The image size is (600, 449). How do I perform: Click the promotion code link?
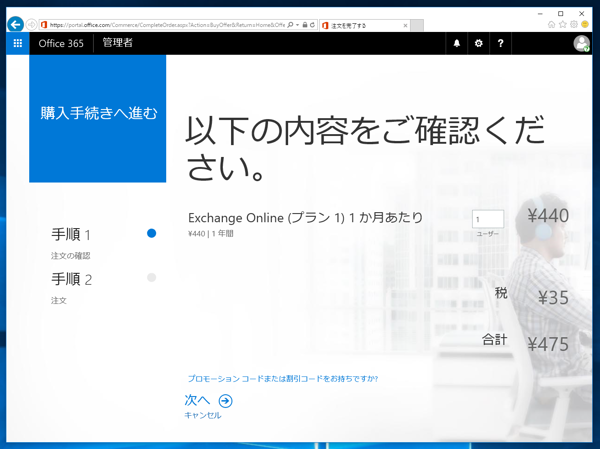coord(283,379)
